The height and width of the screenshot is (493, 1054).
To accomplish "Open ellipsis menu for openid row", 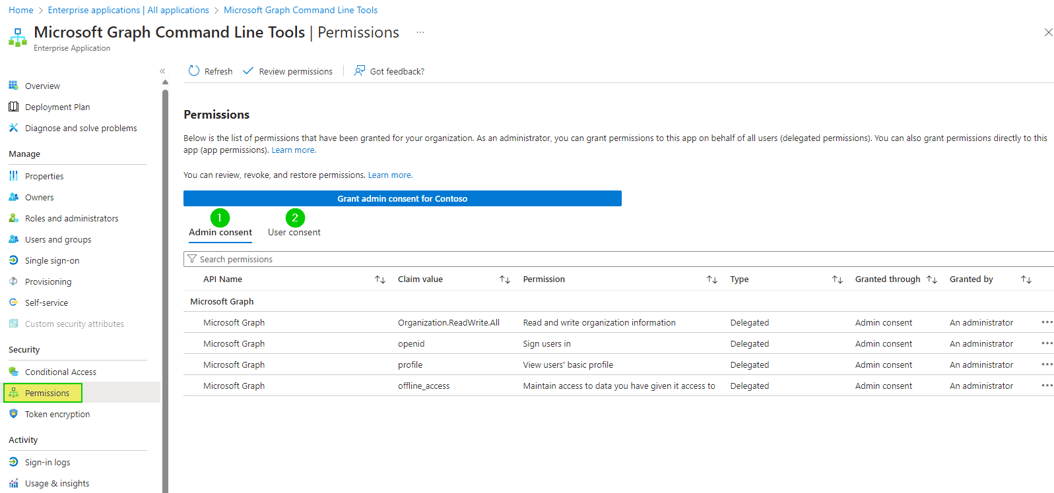I will click(x=1047, y=344).
